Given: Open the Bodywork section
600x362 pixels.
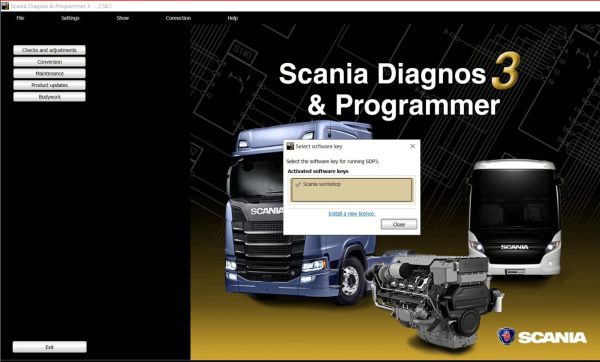Looking at the screenshot, I should [49, 97].
